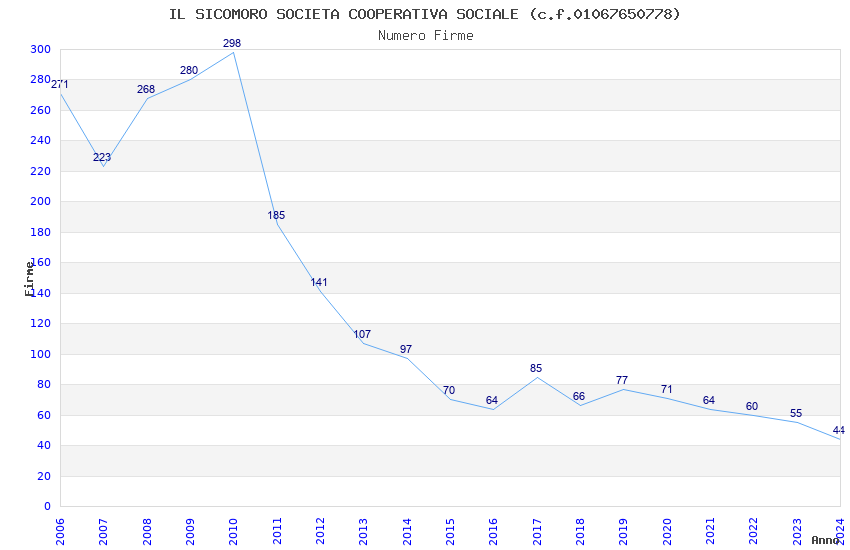
Task: Click the x-axis year '2008'
Action: point(147,532)
